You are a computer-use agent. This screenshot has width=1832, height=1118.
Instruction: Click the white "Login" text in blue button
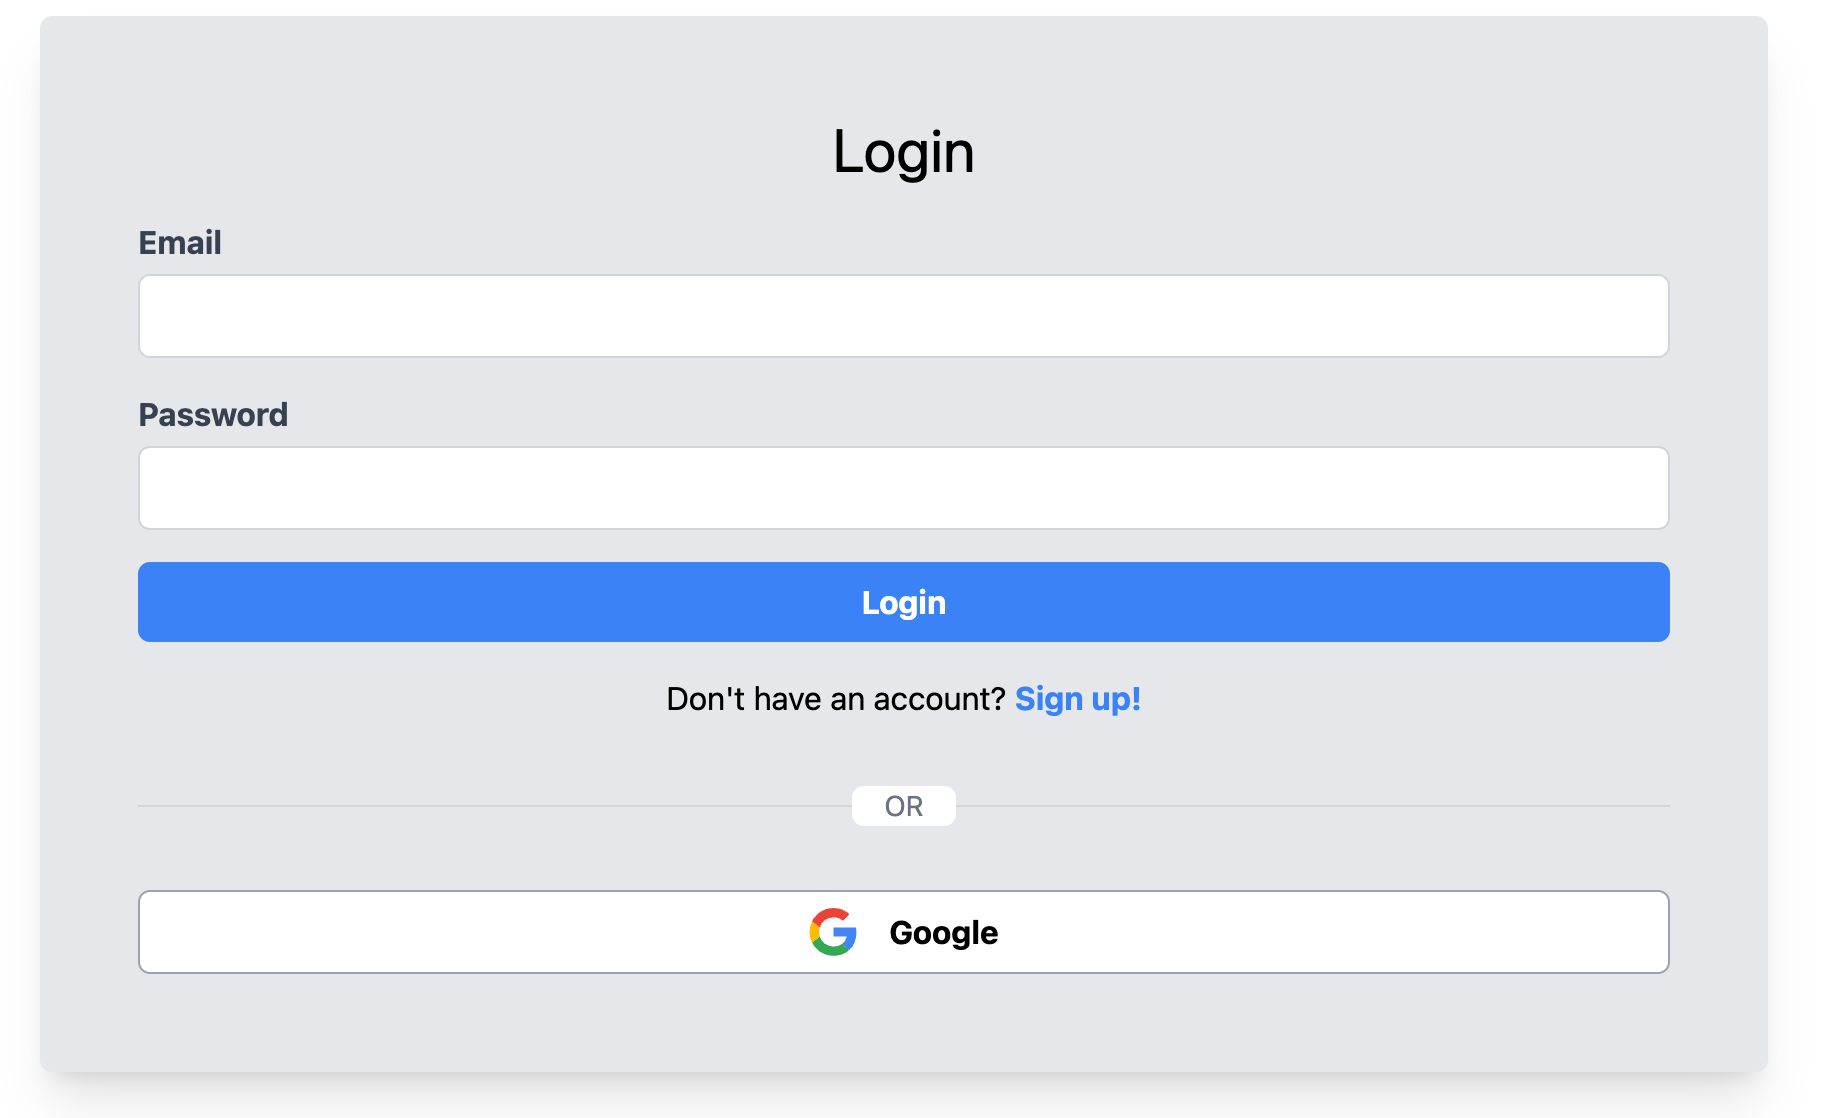[903, 603]
